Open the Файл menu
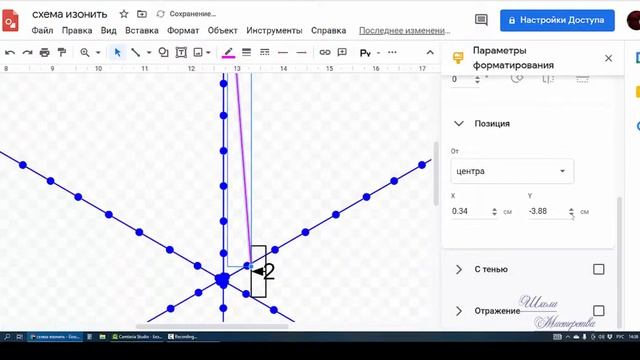 click(x=42, y=31)
